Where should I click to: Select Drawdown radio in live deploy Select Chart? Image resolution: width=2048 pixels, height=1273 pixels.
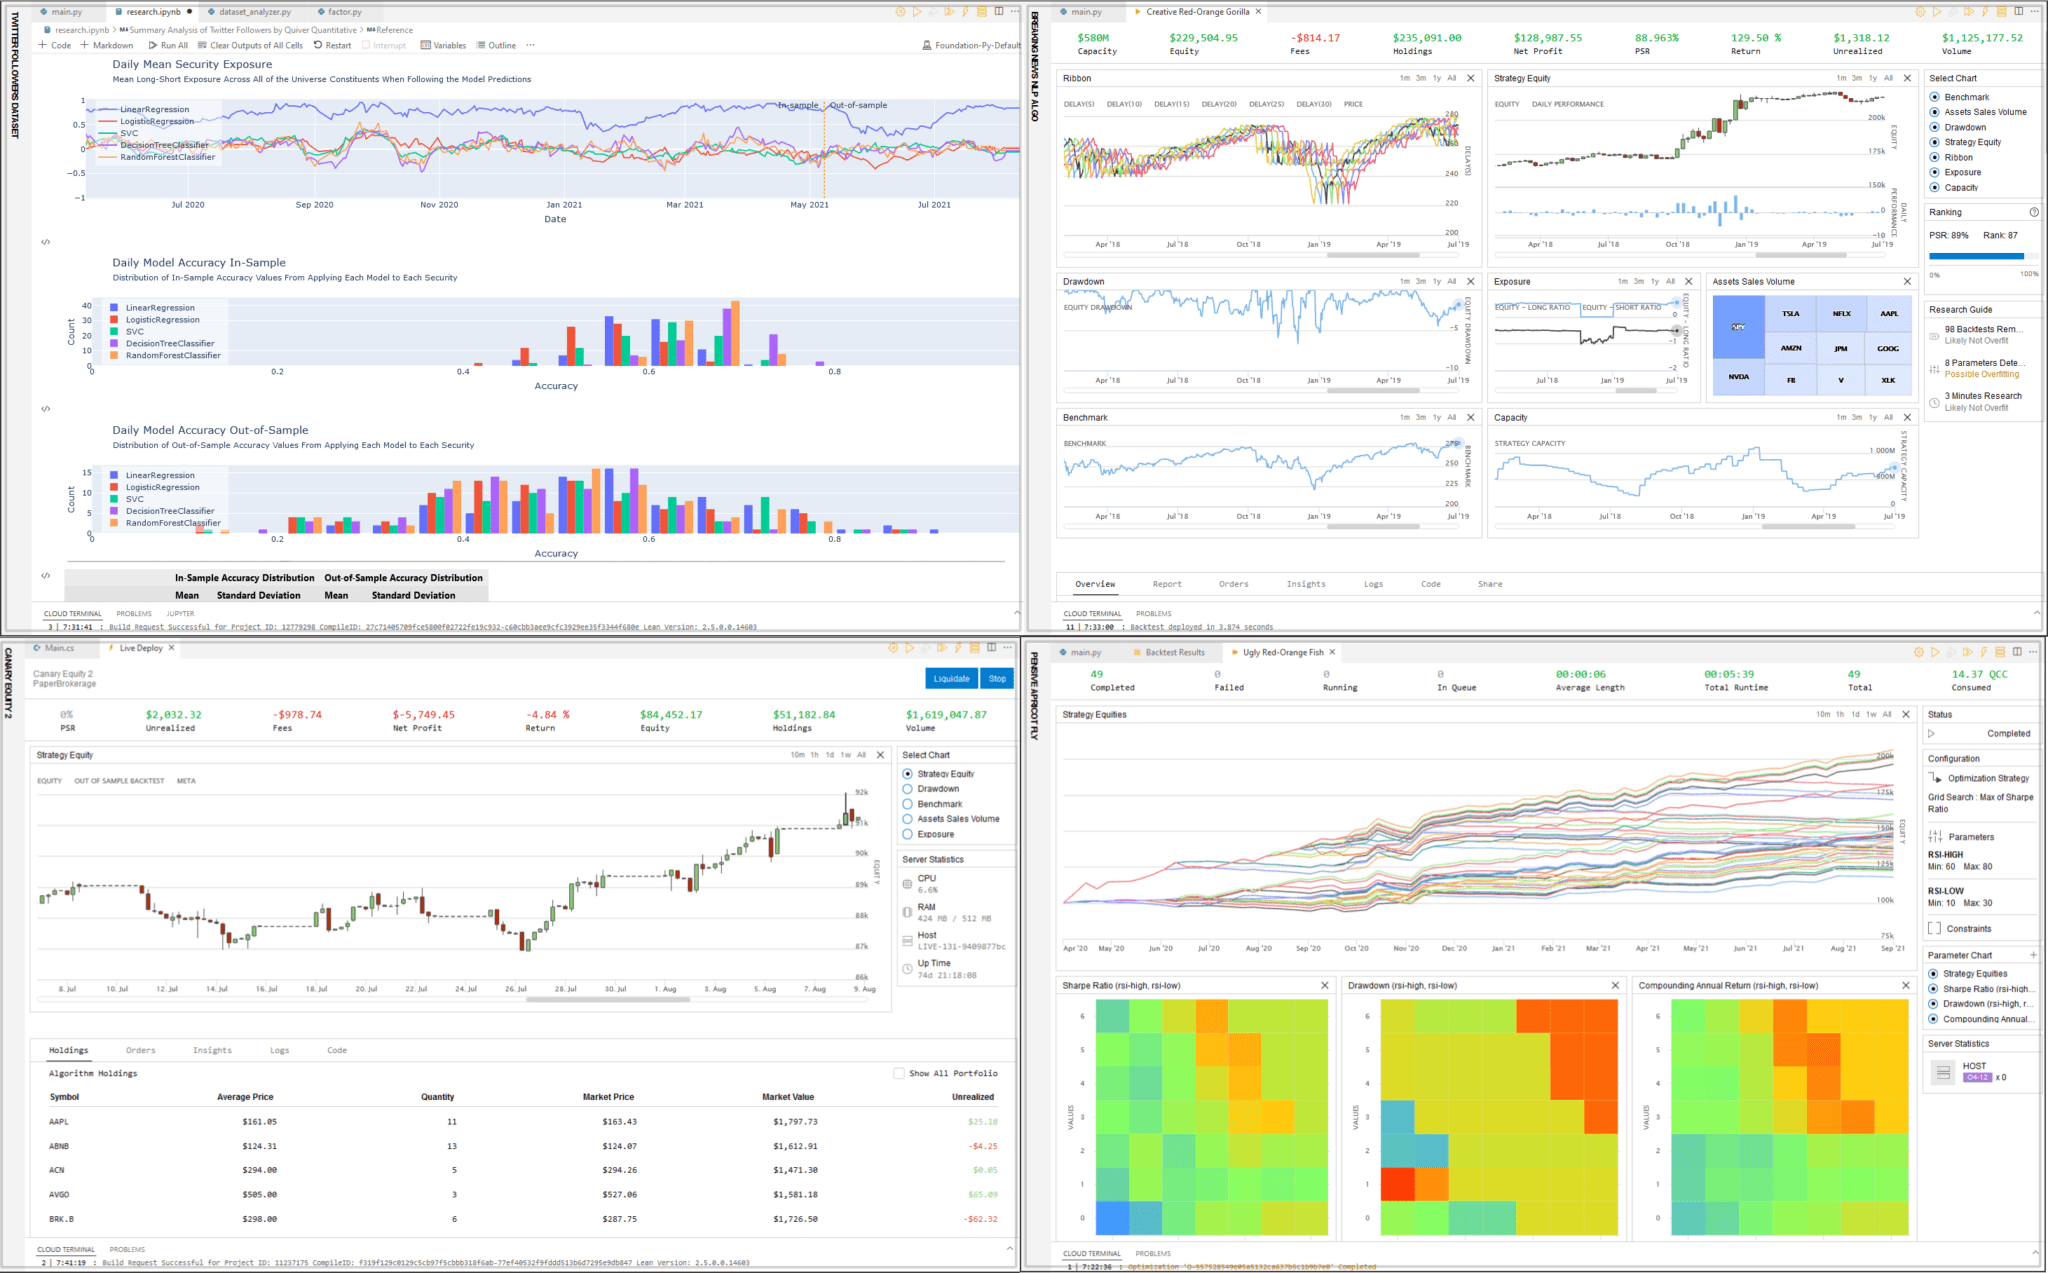[908, 789]
